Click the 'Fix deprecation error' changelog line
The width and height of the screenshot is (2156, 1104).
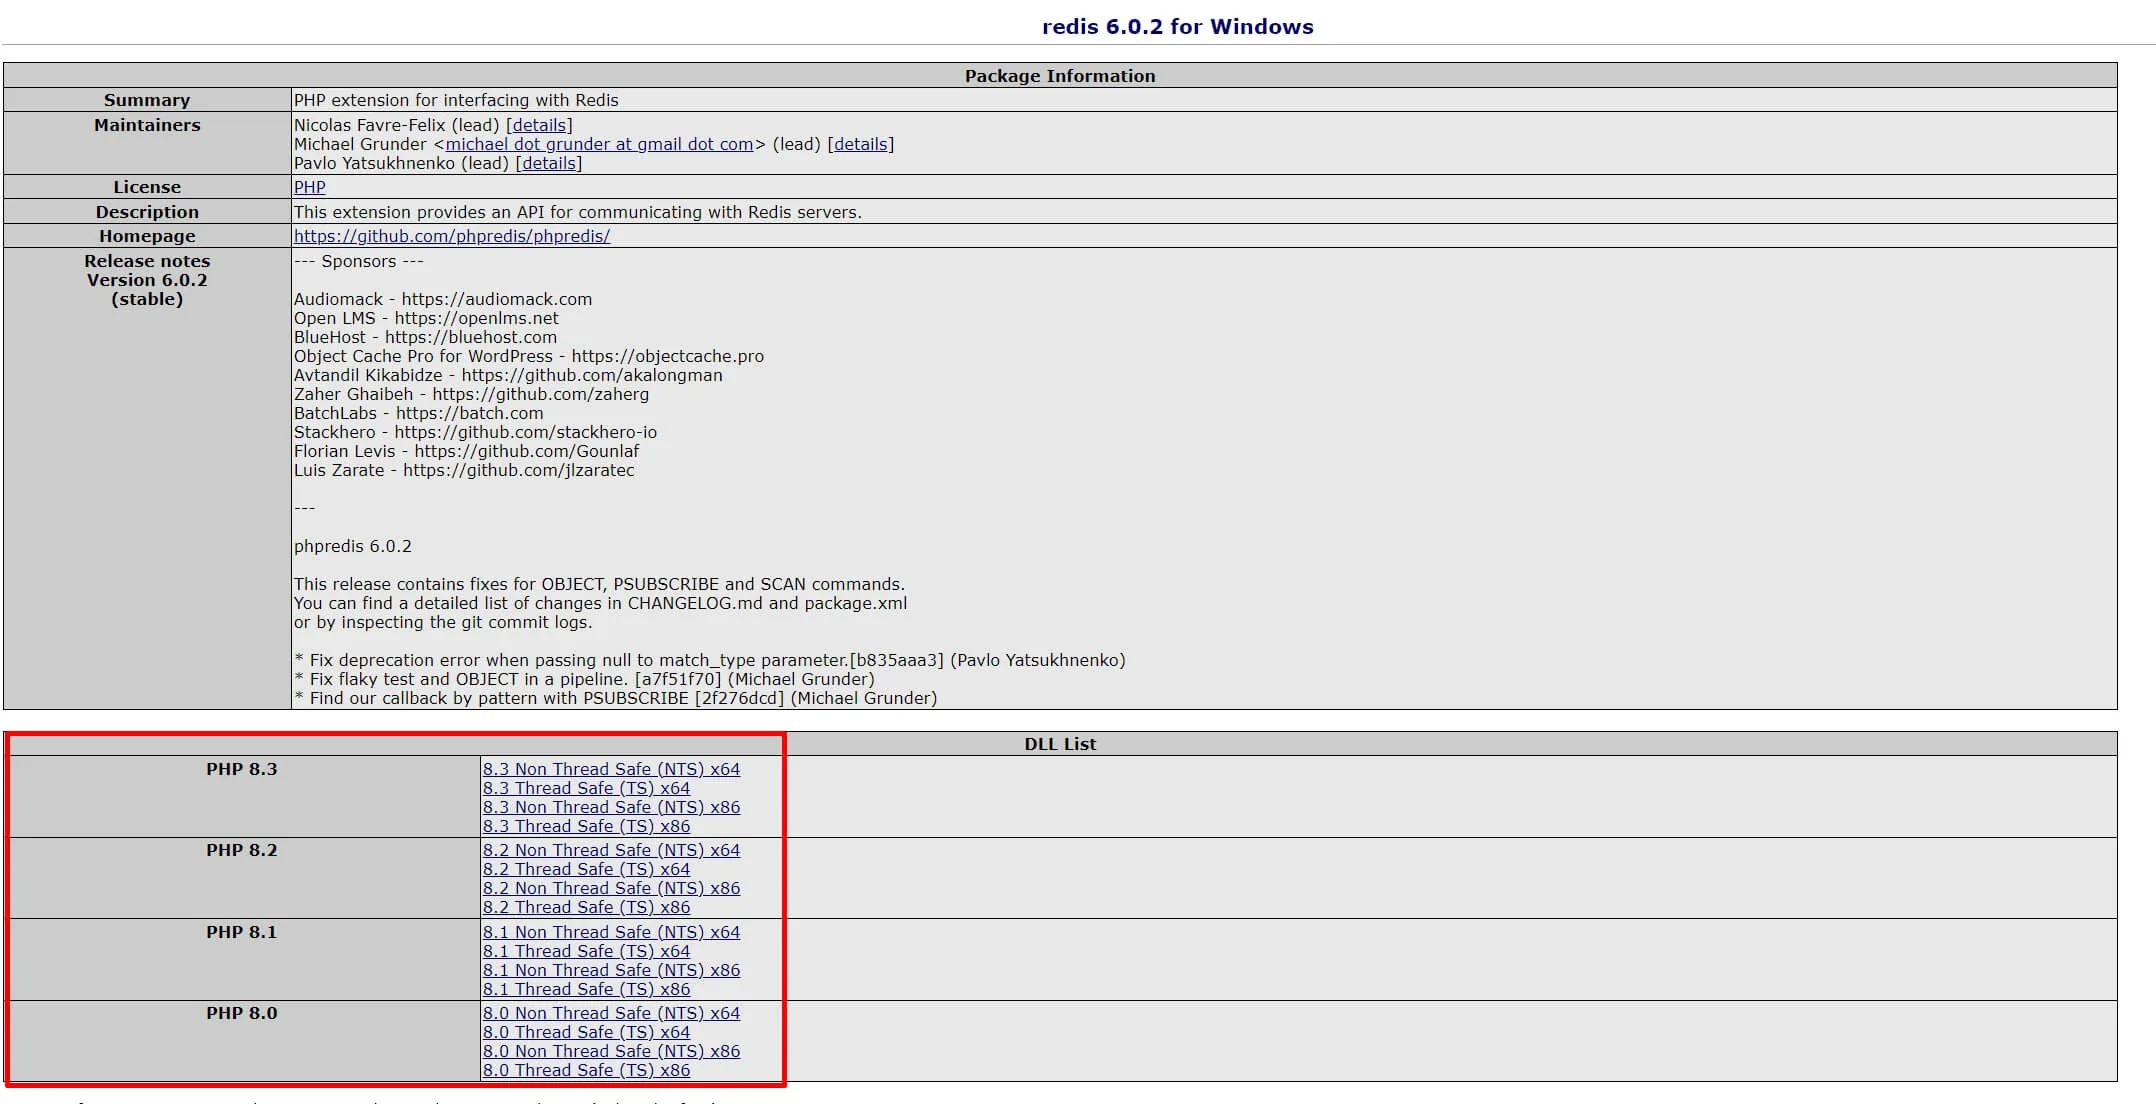pyautogui.click(x=710, y=660)
